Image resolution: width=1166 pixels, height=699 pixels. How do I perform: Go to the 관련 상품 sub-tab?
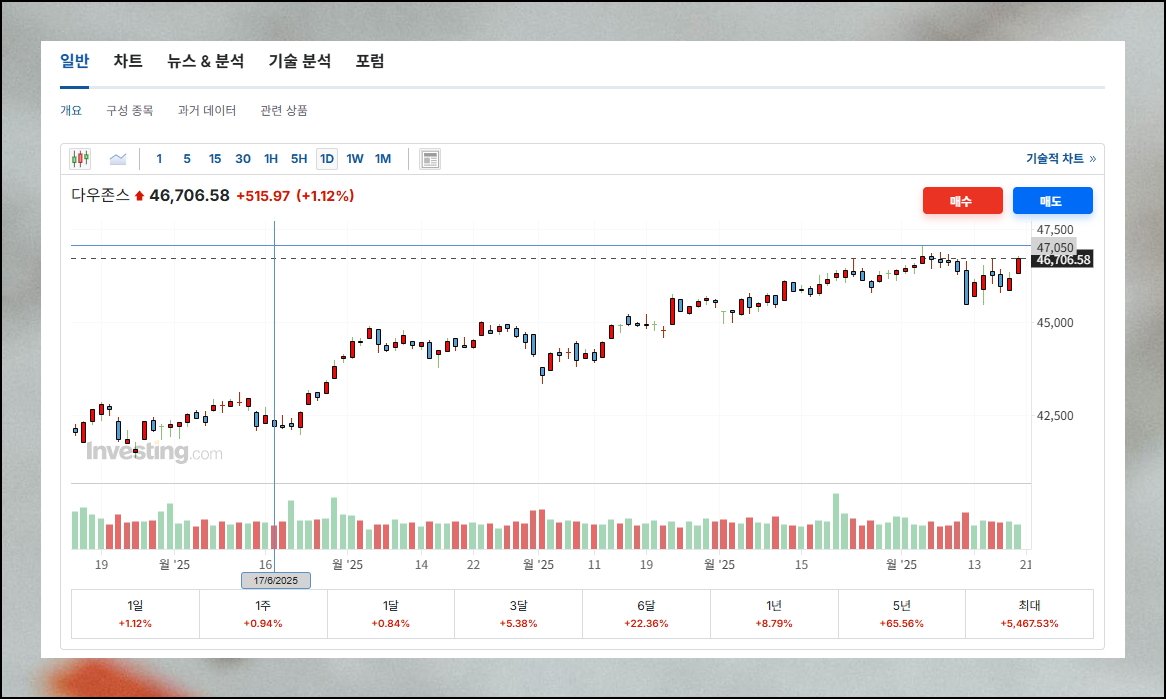(x=284, y=110)
